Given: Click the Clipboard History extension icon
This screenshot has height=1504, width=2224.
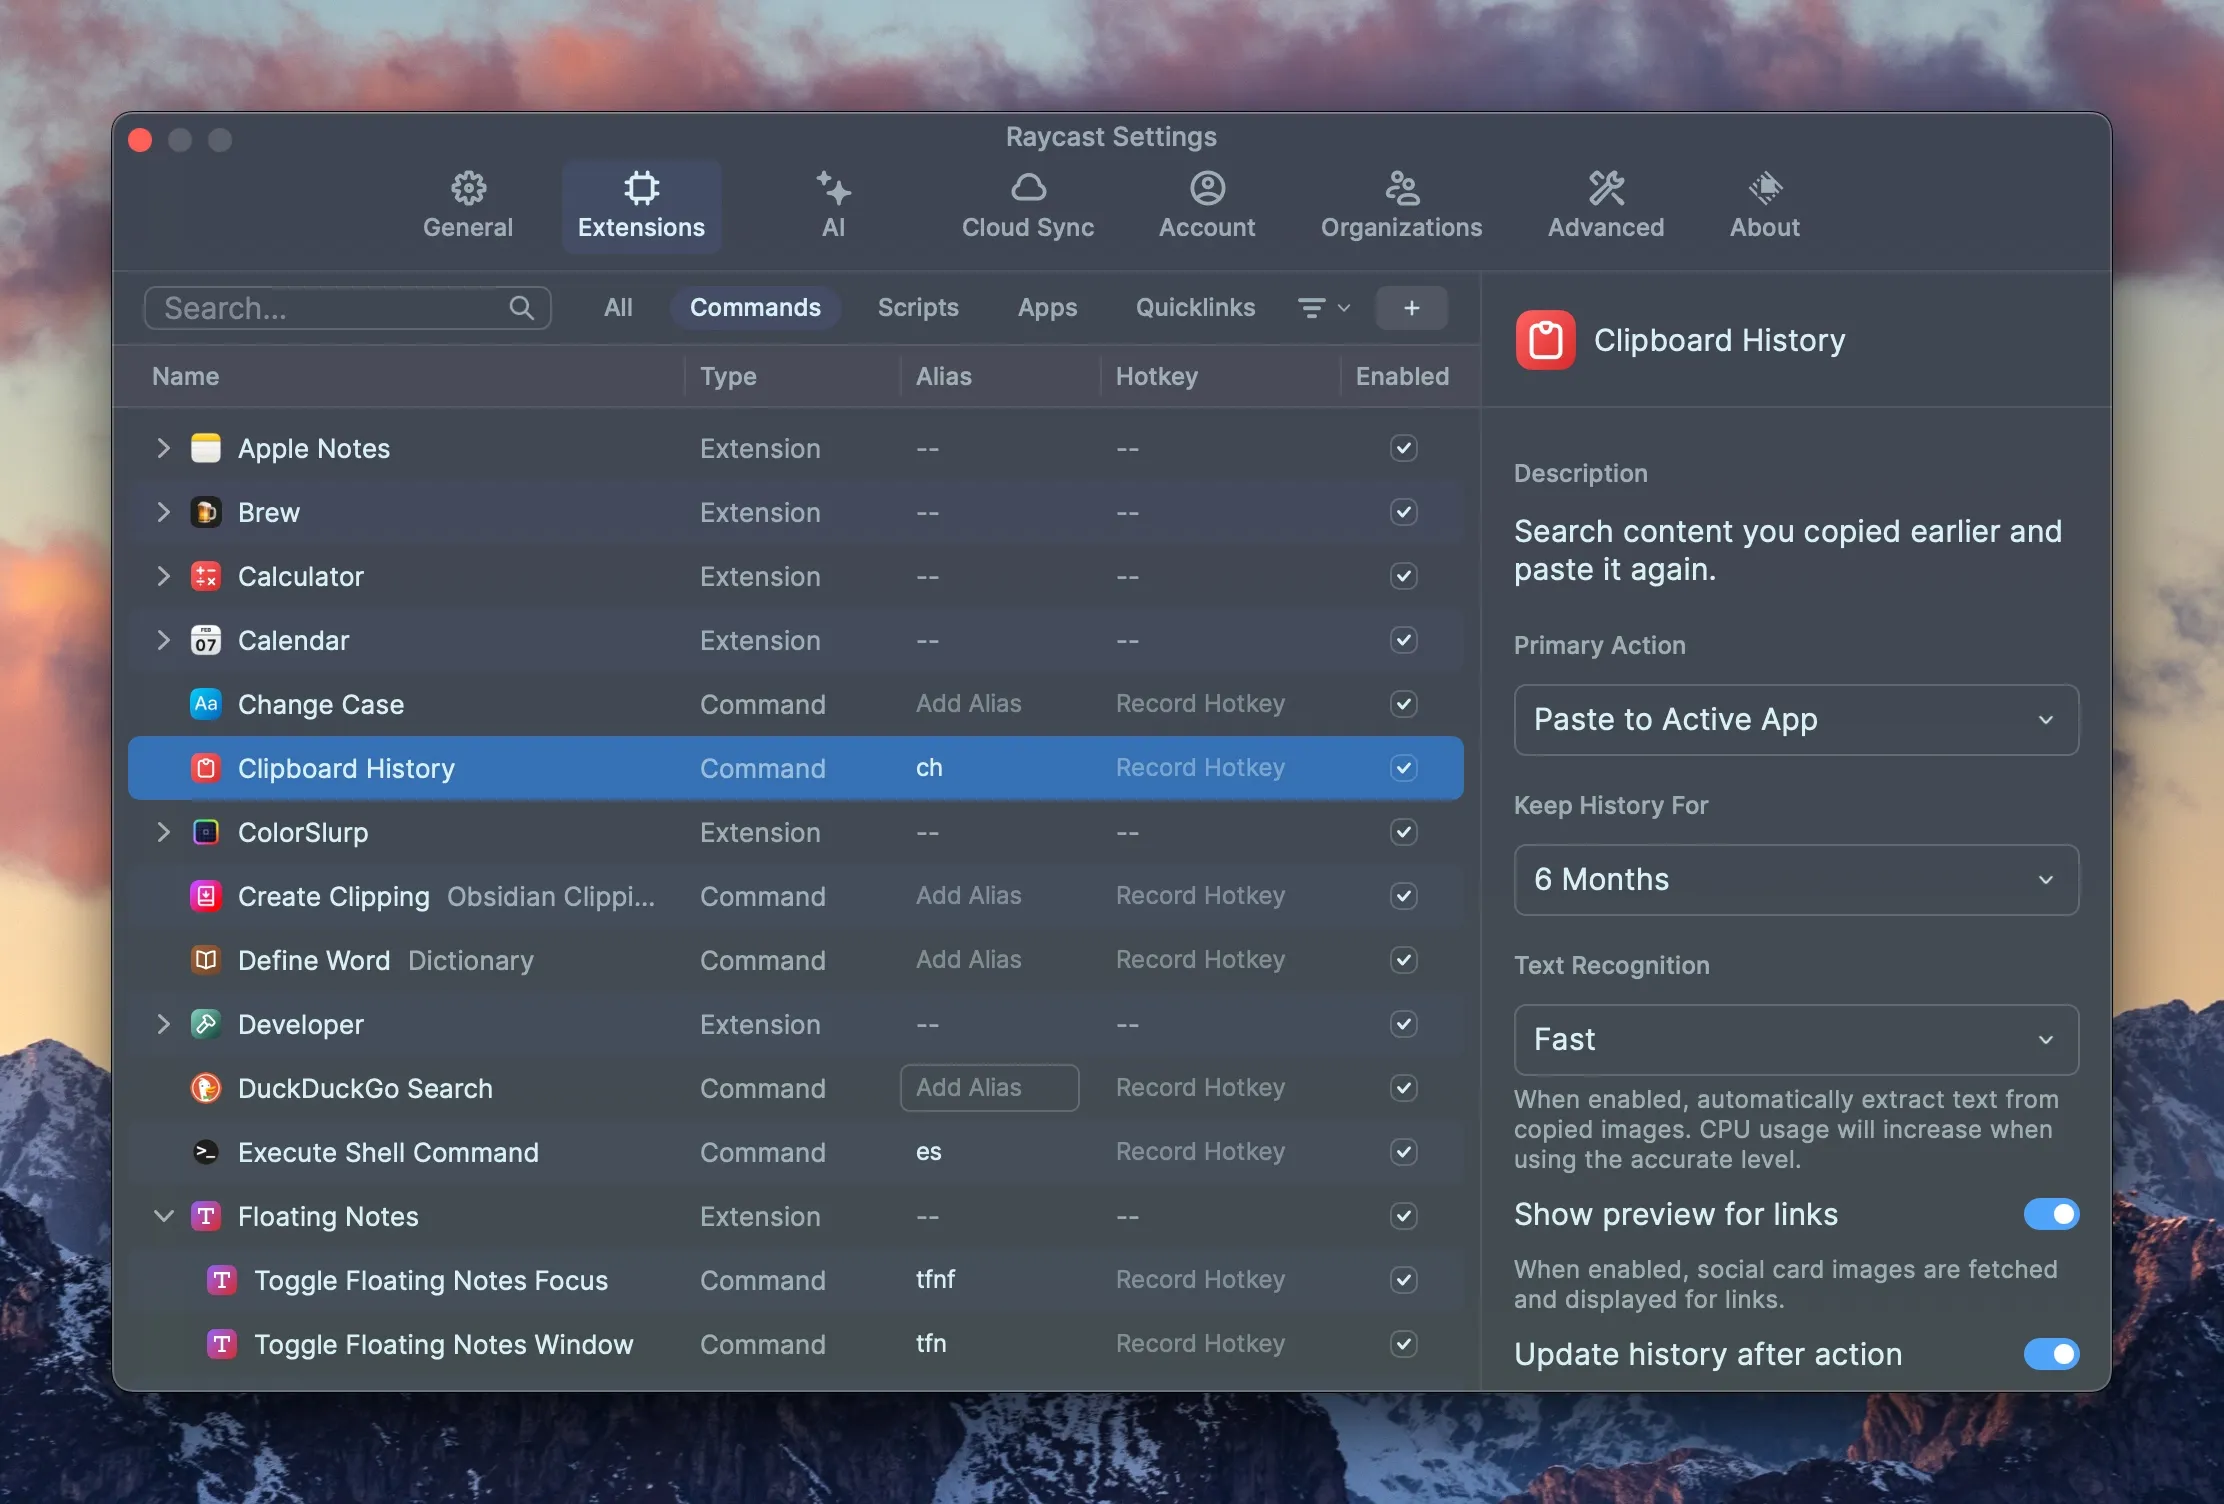Looking at the screenshot, I should coord(205,768).
